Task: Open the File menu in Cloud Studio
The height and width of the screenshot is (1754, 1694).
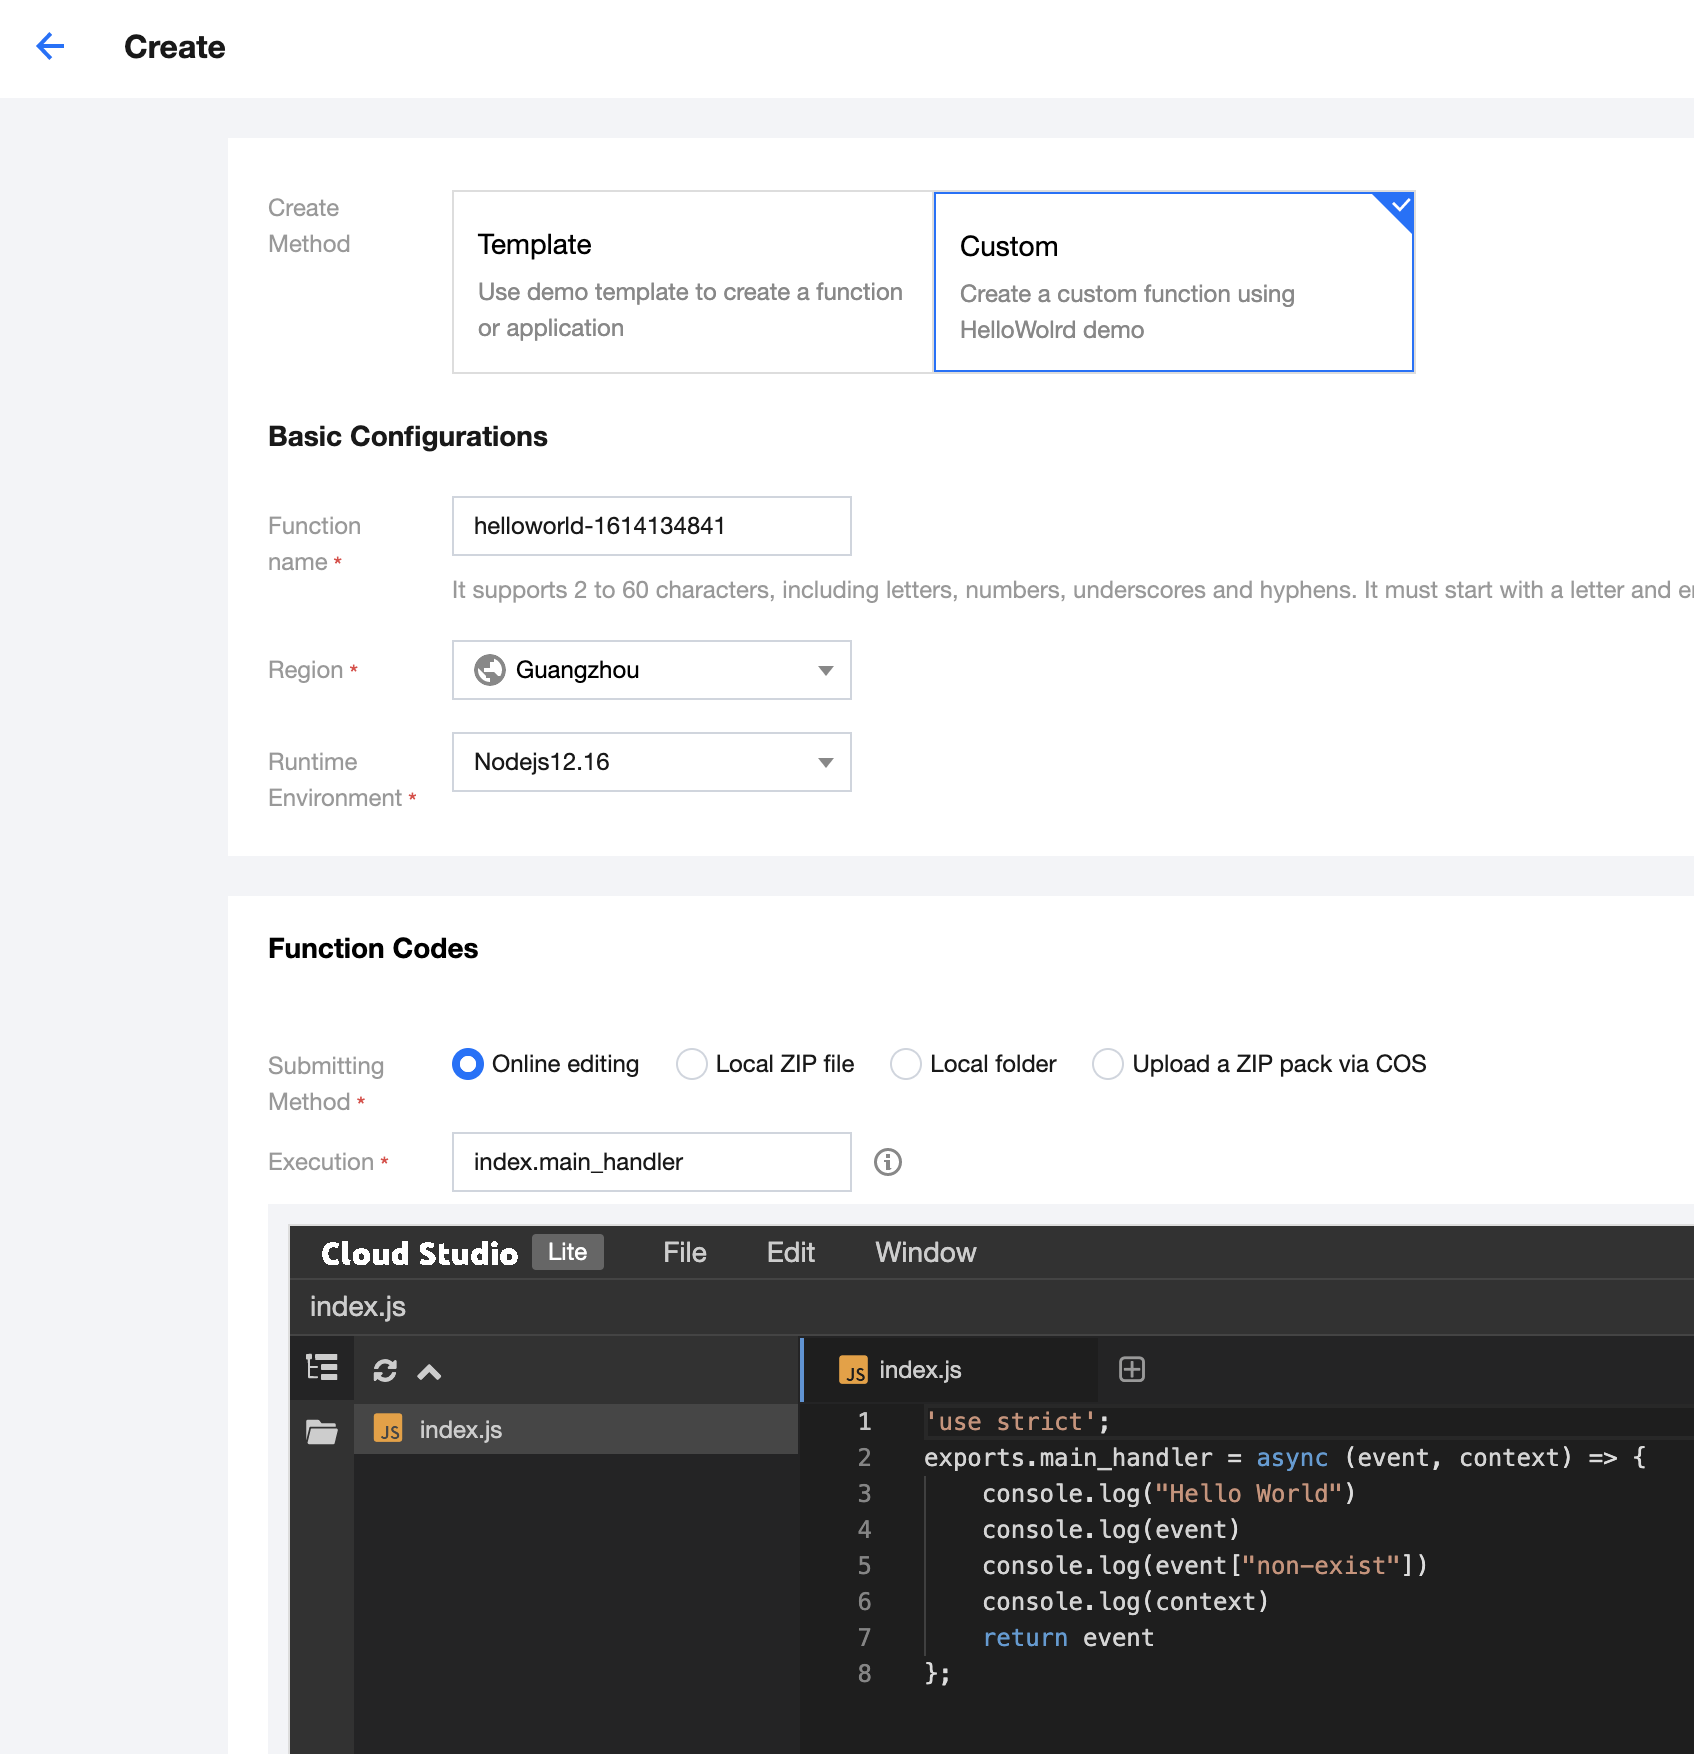Action: pyautogui.click(x=684, y=1253)
